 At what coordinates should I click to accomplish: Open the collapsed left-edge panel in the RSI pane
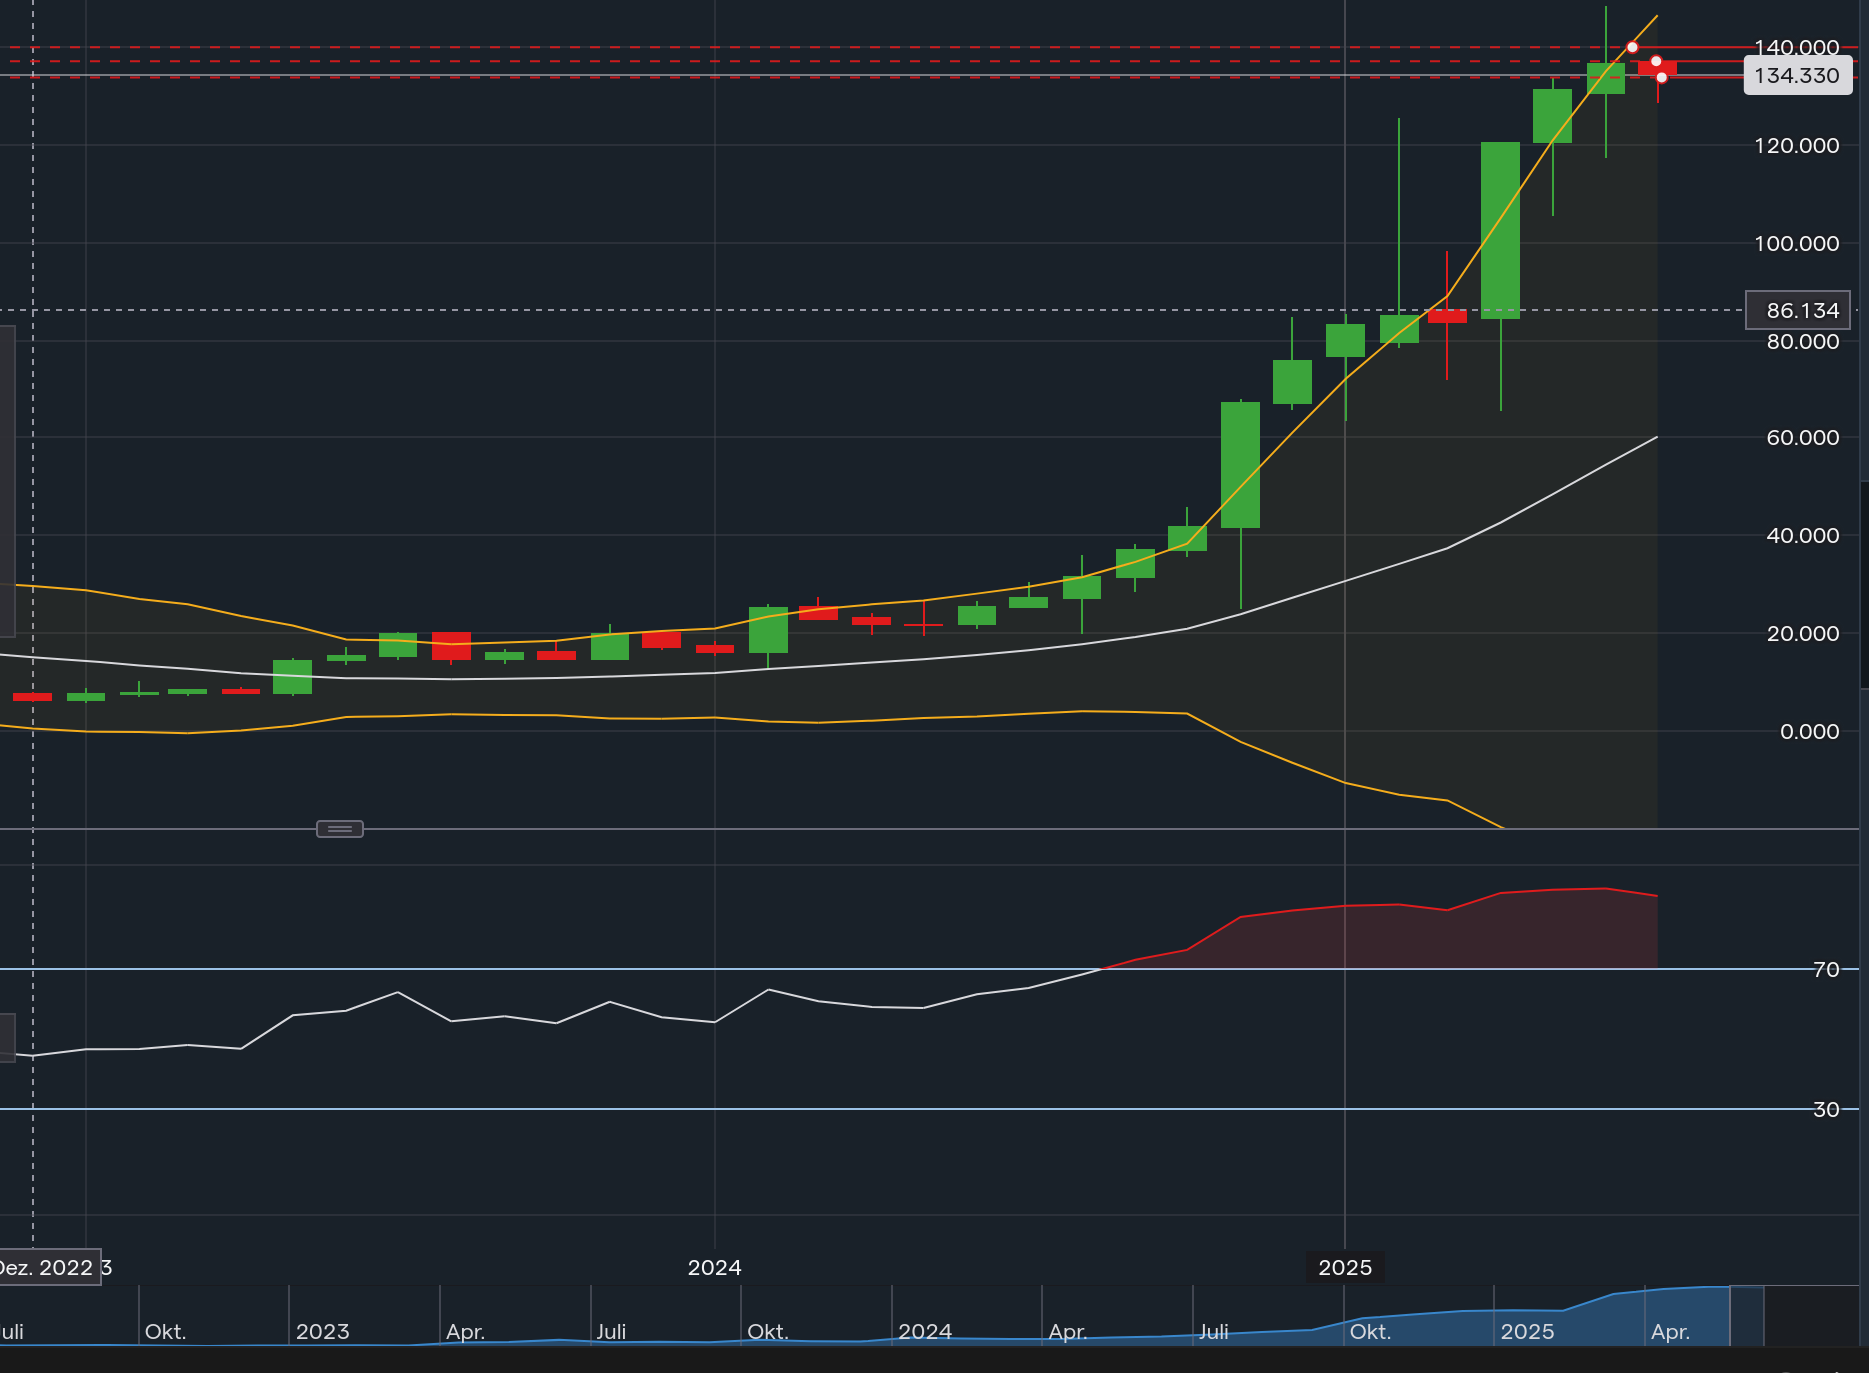click(x=7, y=1037)
